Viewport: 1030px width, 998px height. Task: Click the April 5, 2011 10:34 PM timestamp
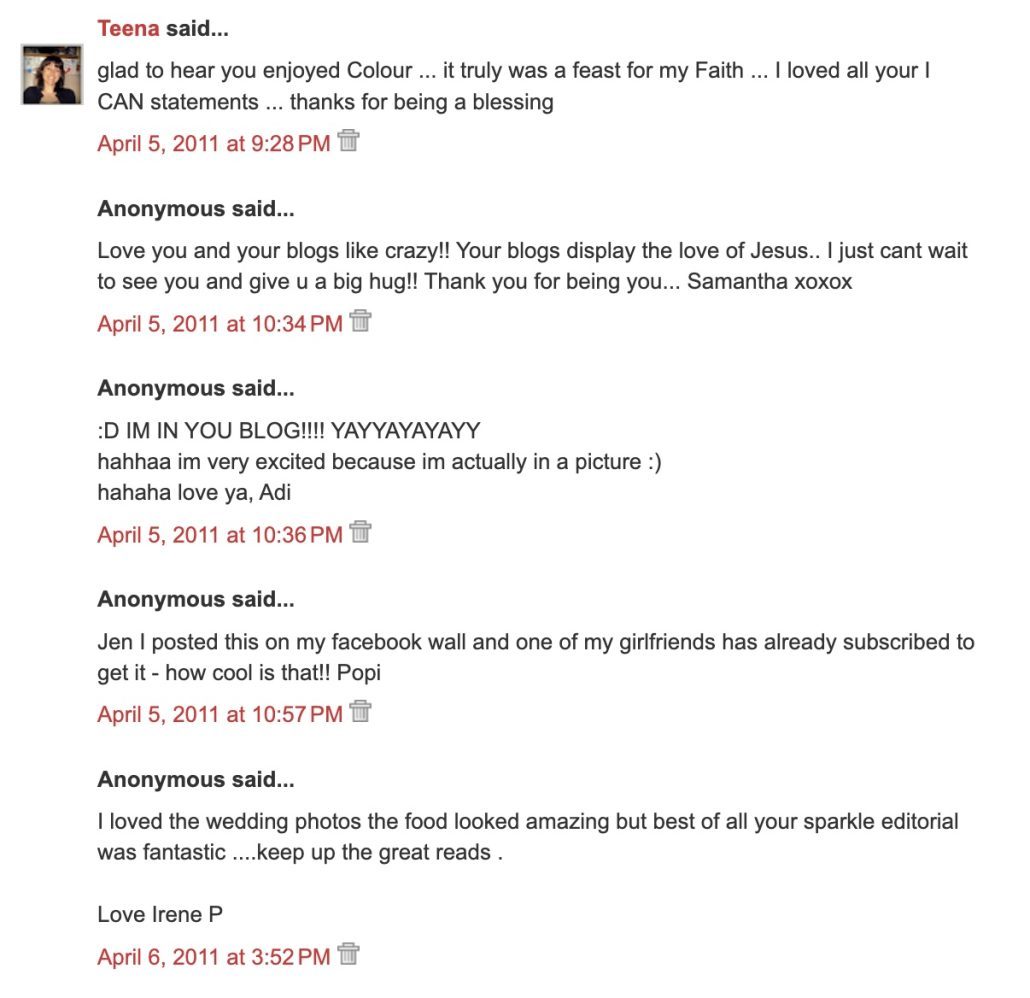pyautogui.click(x=219, y=323)
